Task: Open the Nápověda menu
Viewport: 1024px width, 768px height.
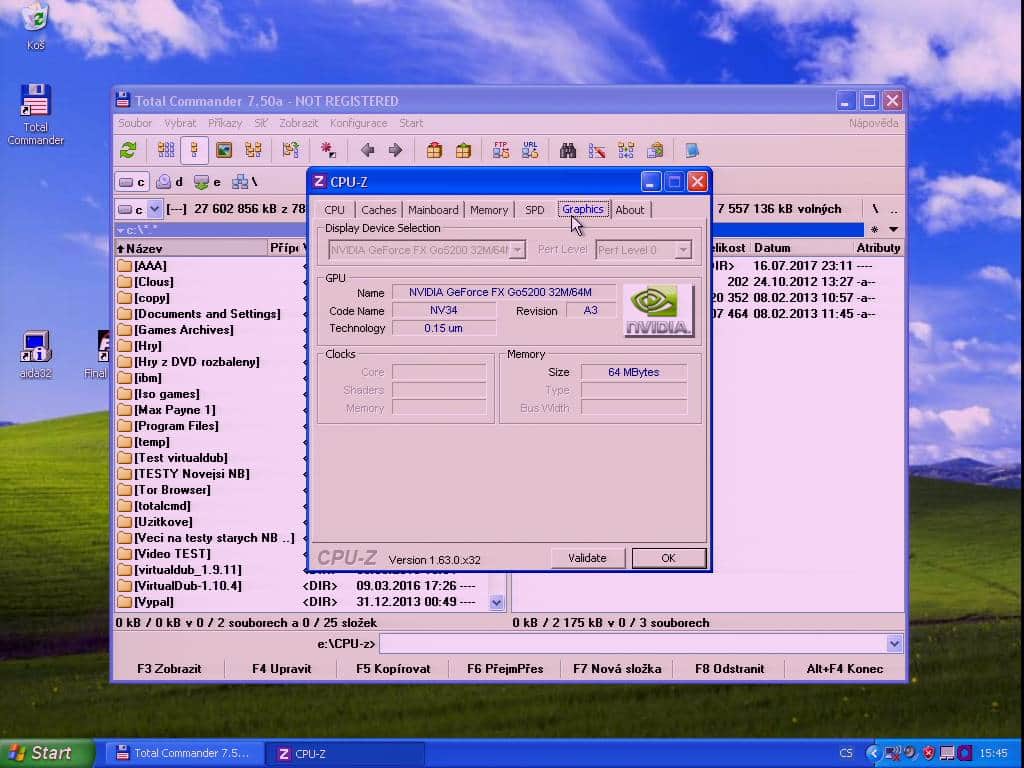Action: pyautogui.click(x=873, y=123)
